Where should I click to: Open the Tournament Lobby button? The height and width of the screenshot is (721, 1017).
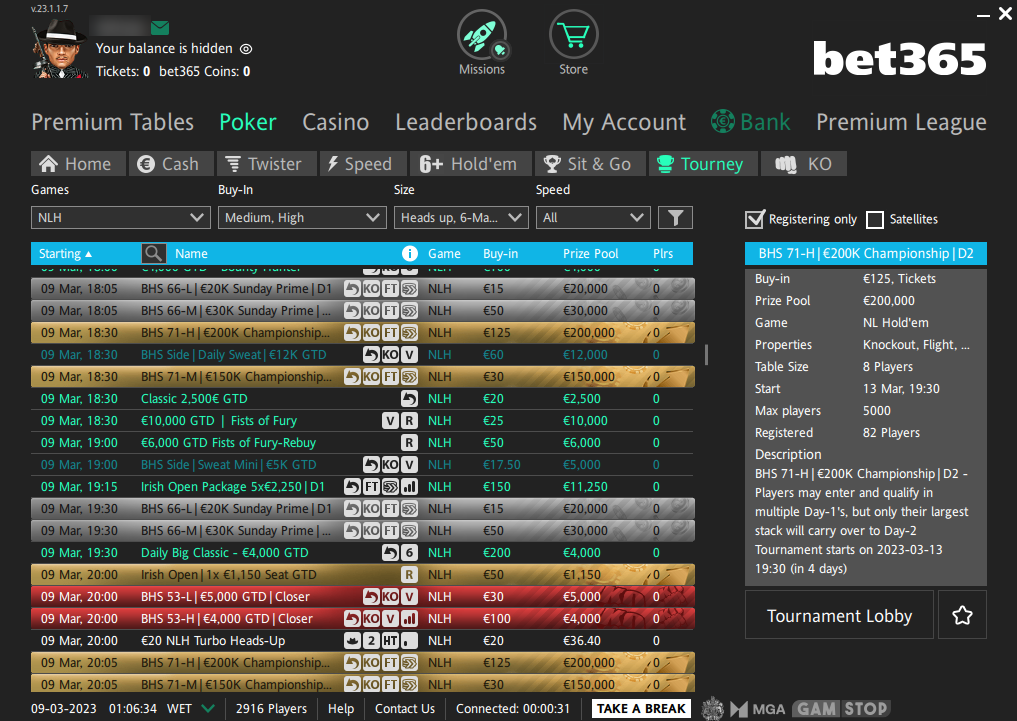coord(839,615)
